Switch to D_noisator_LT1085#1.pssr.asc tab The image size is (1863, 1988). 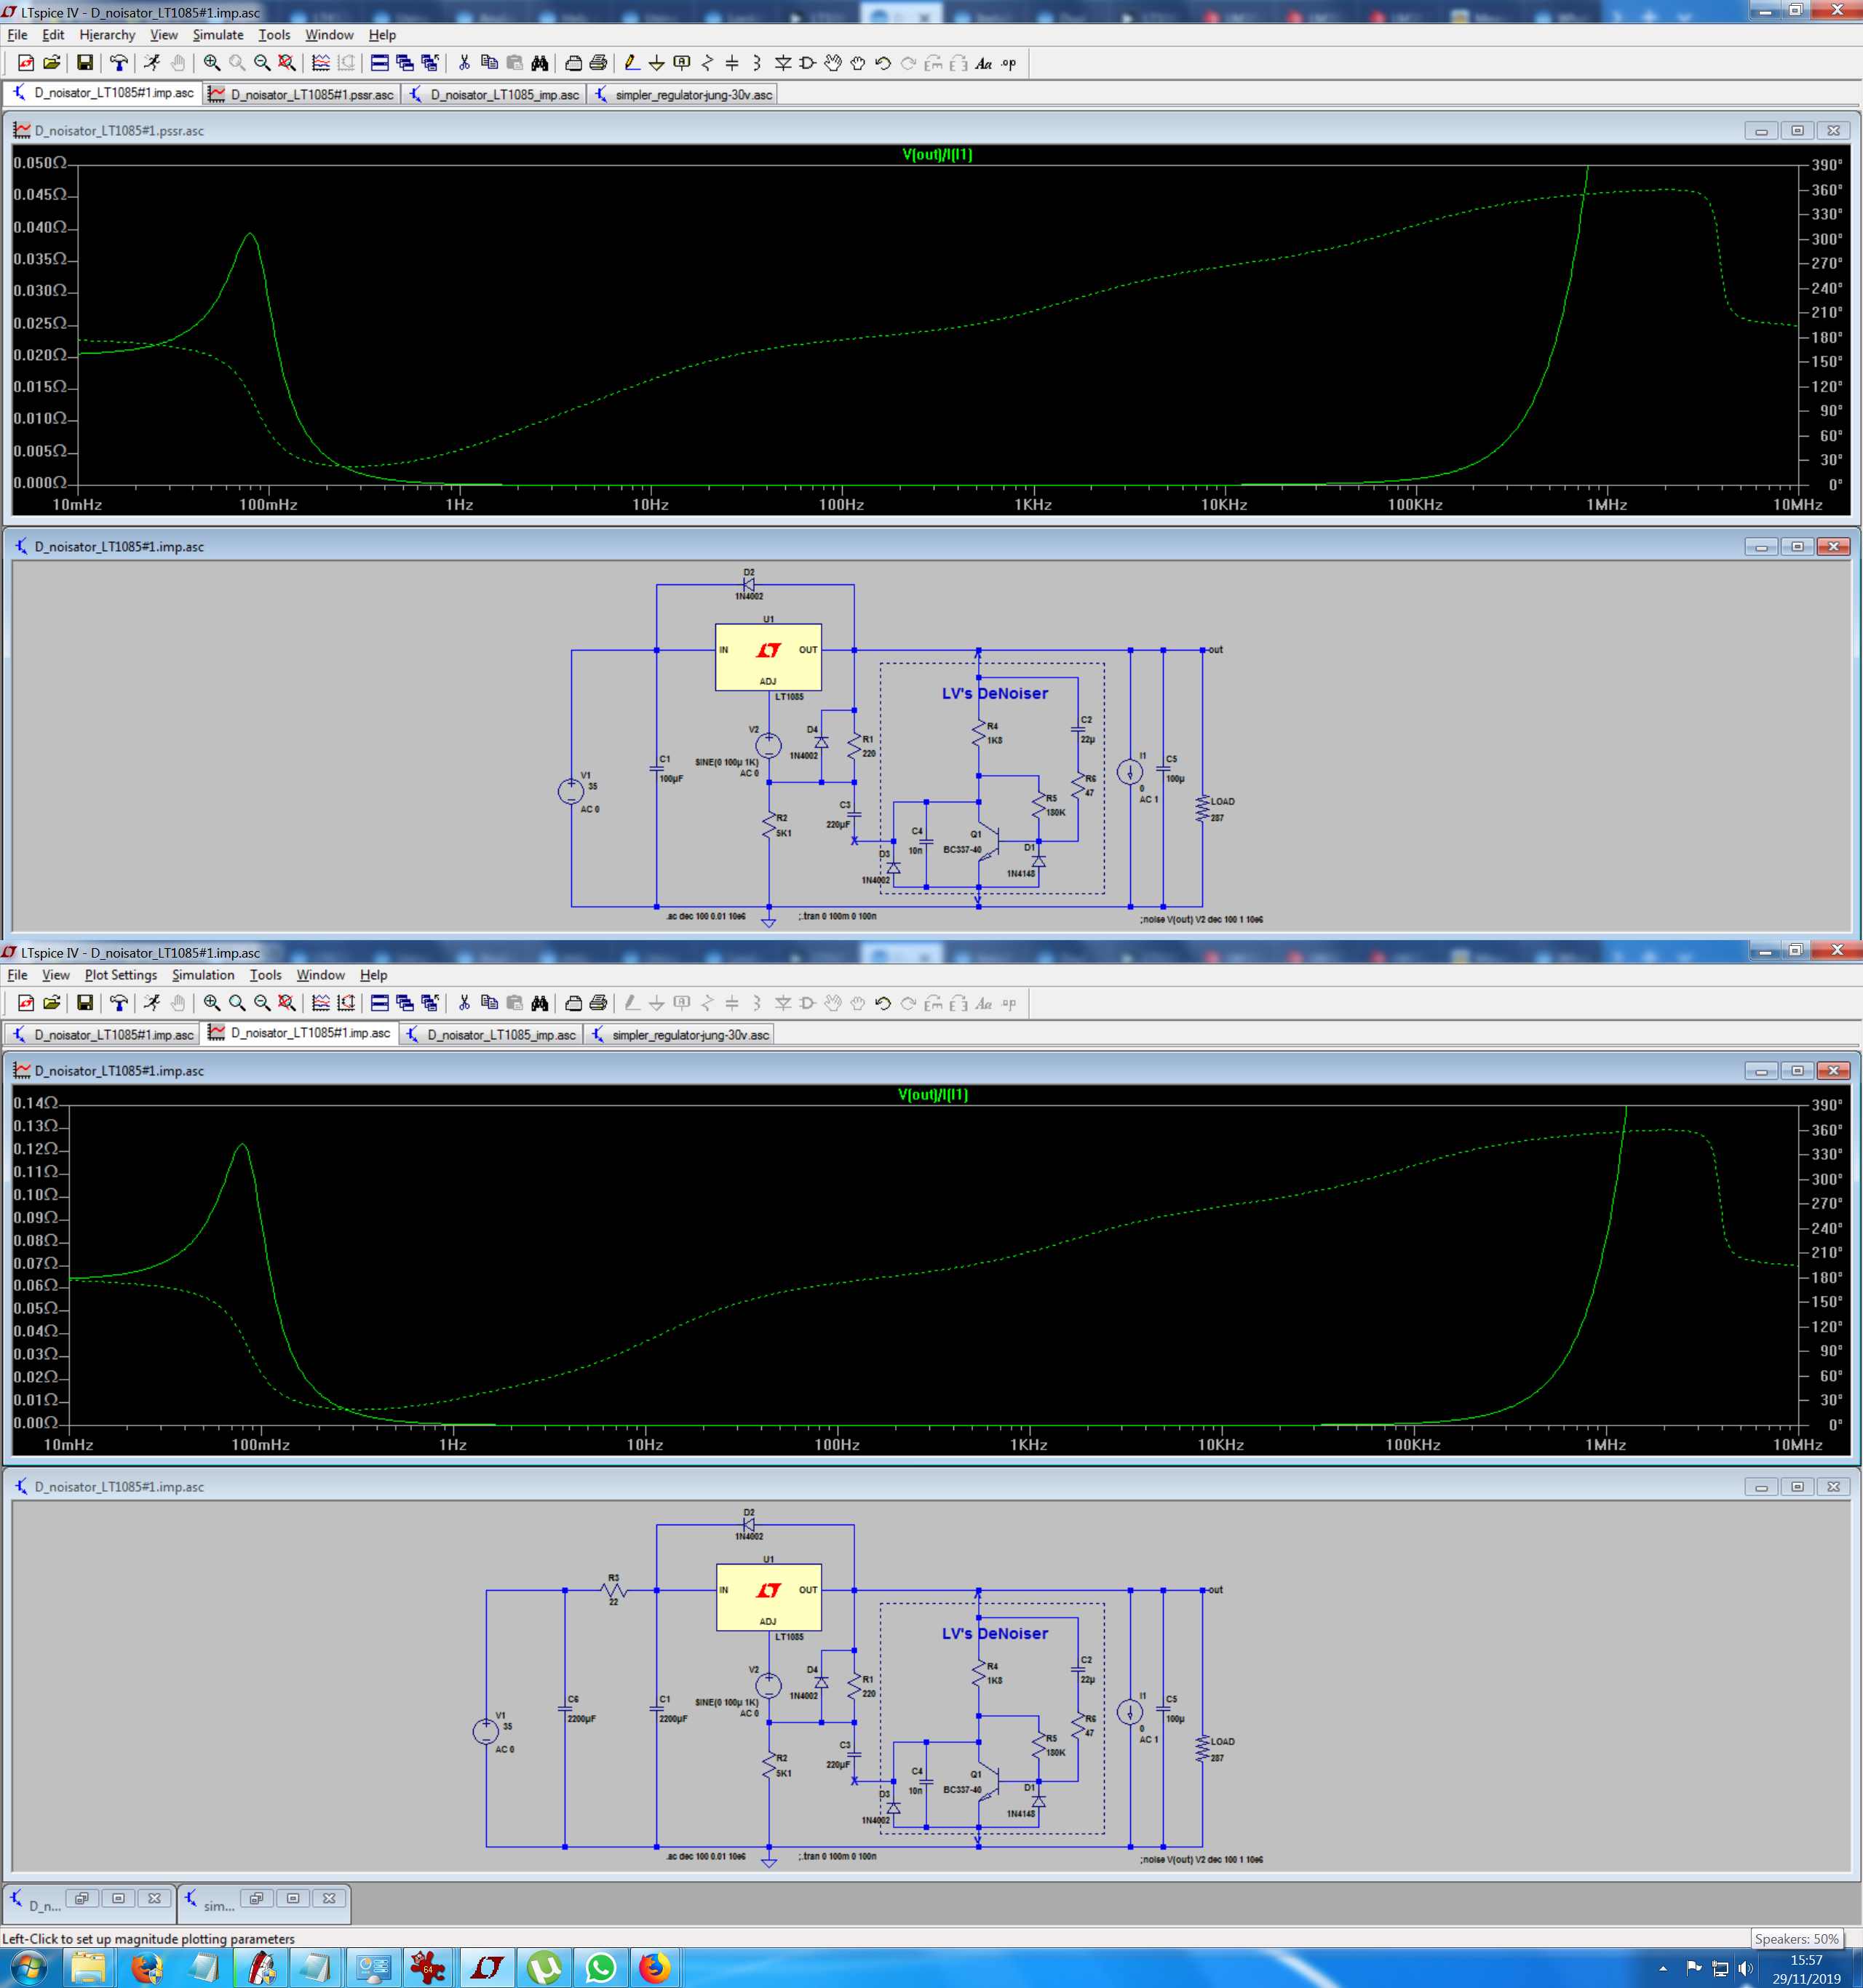tap(302, 95)
